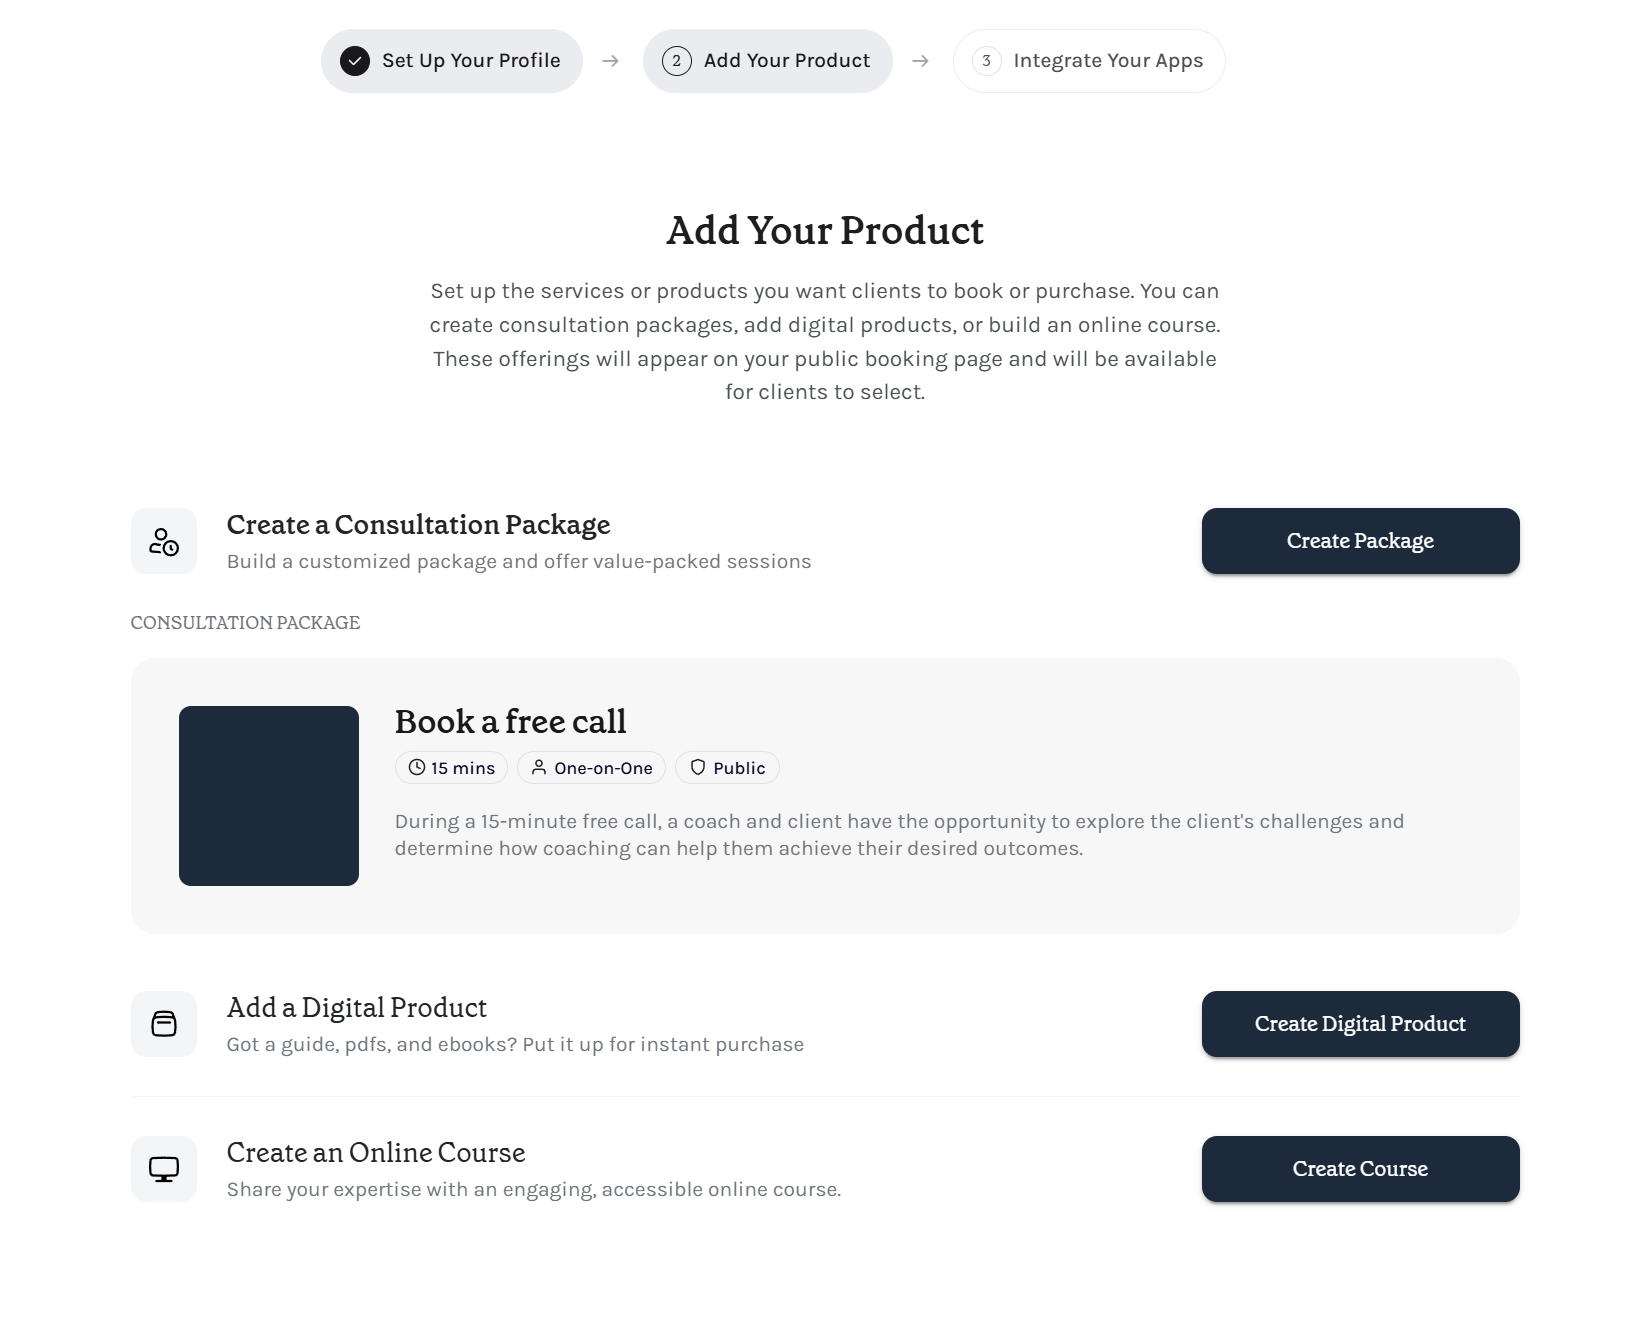Click the arrow before Integrate Your Apps

(921, 61)
